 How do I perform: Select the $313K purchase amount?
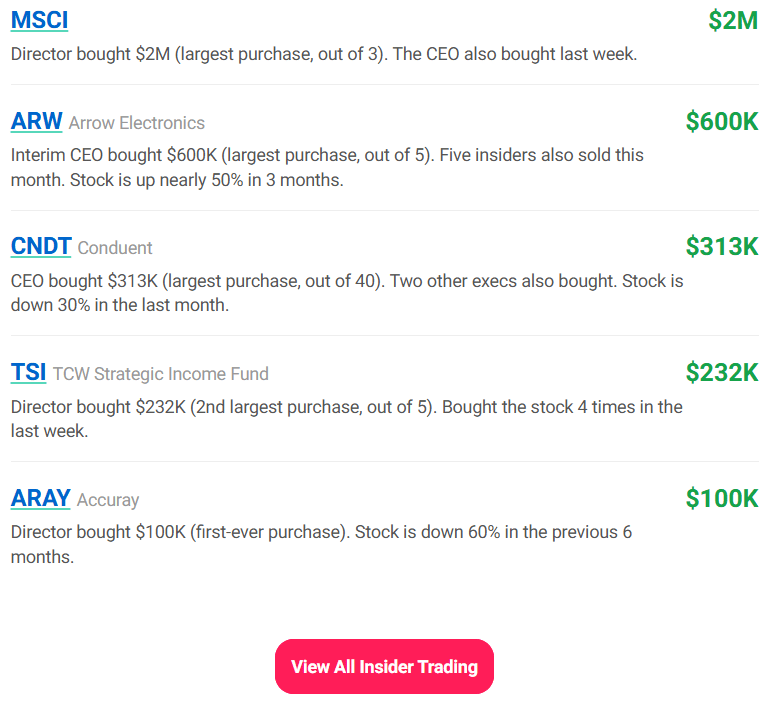tap(722, 246)
